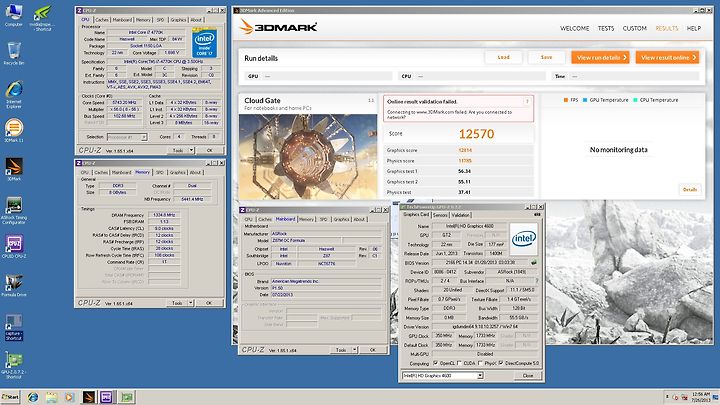Screen dimensions: 720x405
Task: Toggle the DirectCompute 5.0 checkbox
Action: (501, 363)
